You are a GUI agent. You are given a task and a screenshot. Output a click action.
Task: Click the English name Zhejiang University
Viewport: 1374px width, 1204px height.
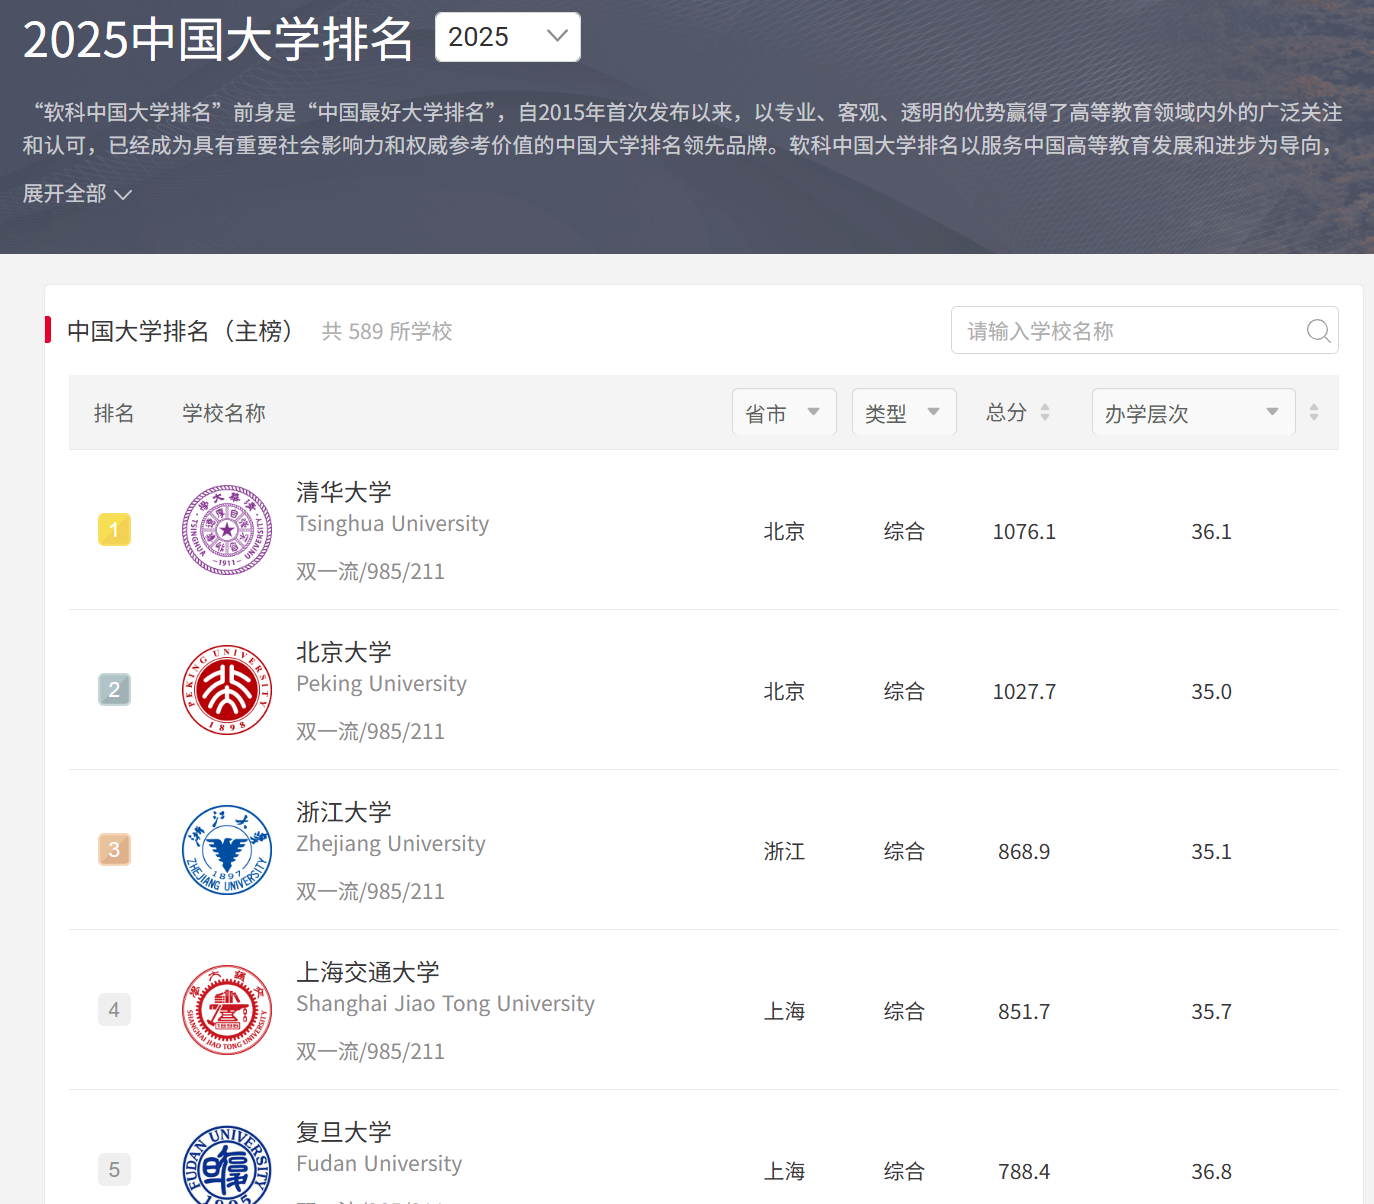(x=390, y=844)
